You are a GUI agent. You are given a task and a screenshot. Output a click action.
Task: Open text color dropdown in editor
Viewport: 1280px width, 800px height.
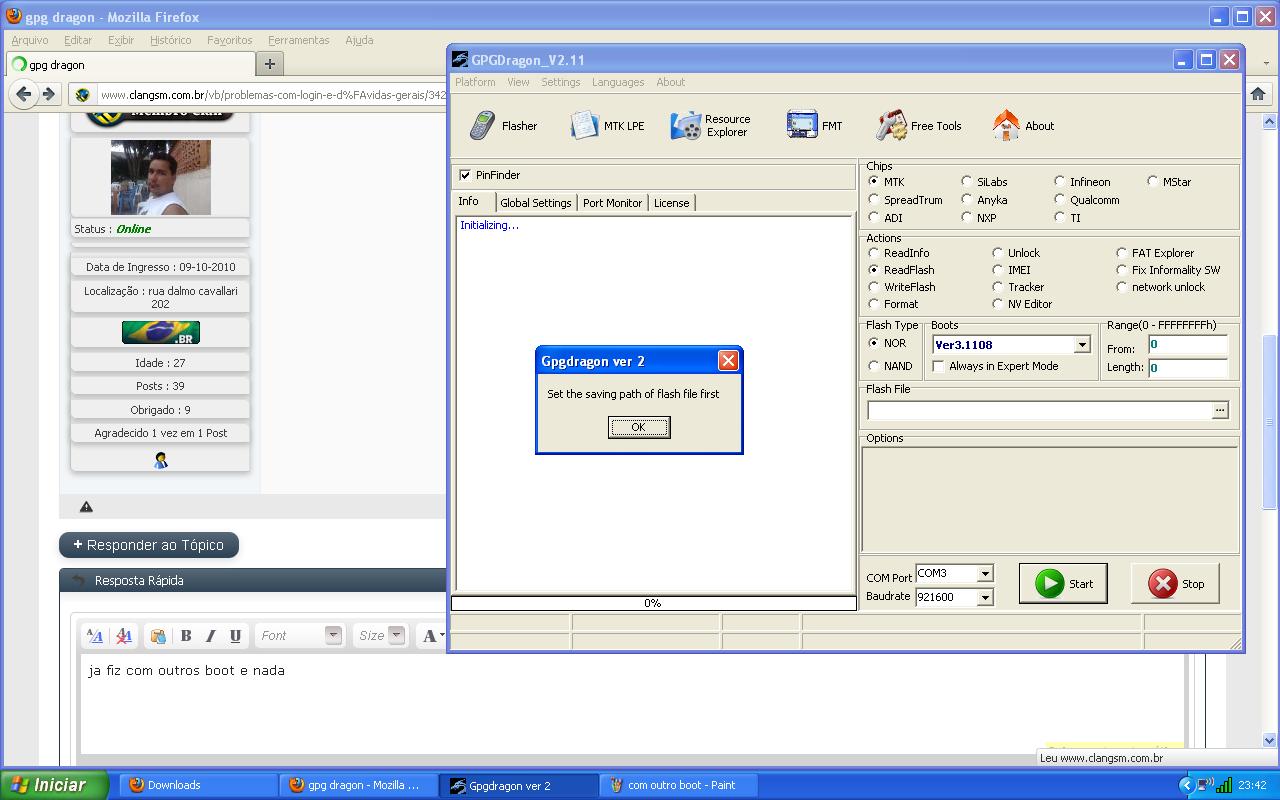pyautogui.click(x=433, y=635)
